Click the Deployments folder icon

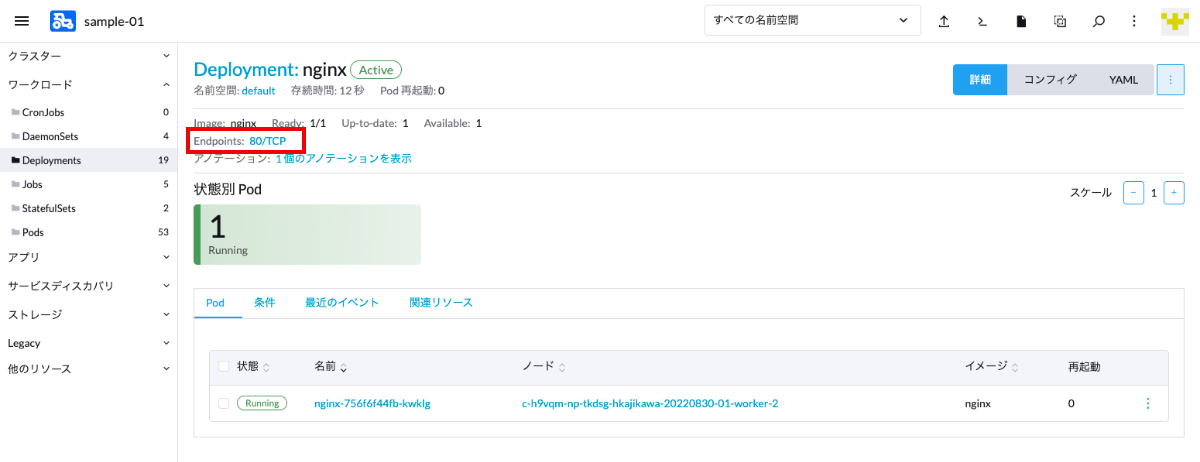pyautogui.click(x=15, y=160)
